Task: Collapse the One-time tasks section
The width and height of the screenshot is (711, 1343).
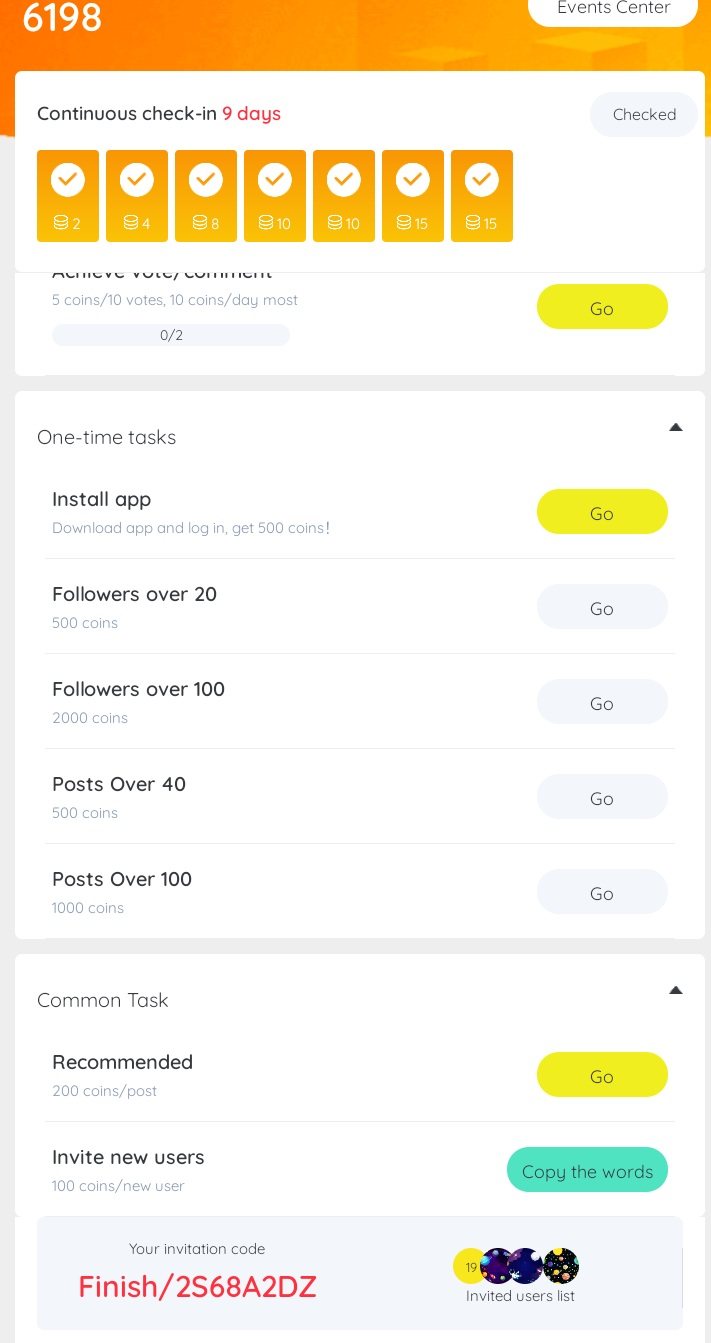Action: point(676,428)
